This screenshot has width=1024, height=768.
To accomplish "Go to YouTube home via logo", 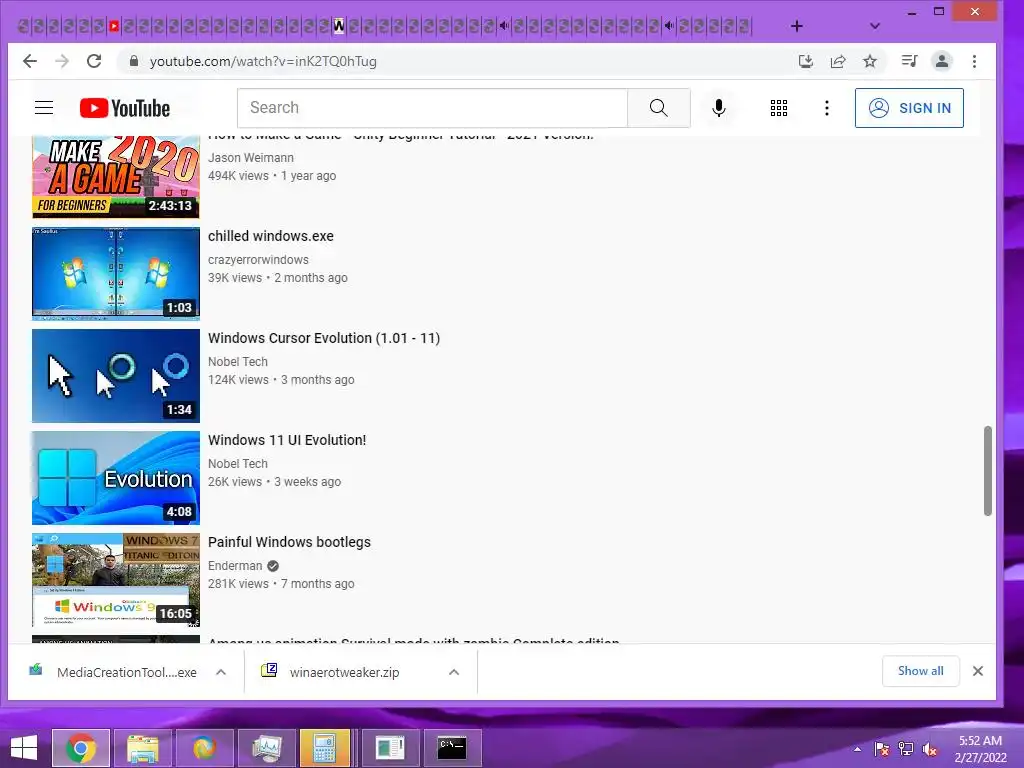I will coord(125,108).
